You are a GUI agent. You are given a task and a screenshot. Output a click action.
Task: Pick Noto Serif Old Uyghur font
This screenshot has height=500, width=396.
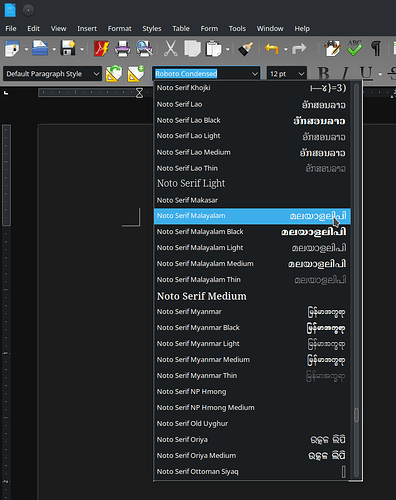(252, 424)
